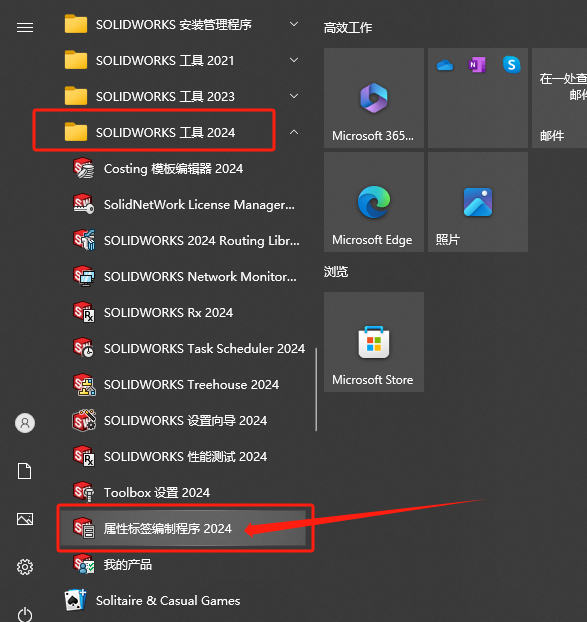Click the SOLIDWORKS 安装管理程序 folder icon
The width and height of the screenshot is (587, 622).
coord(76,24)
